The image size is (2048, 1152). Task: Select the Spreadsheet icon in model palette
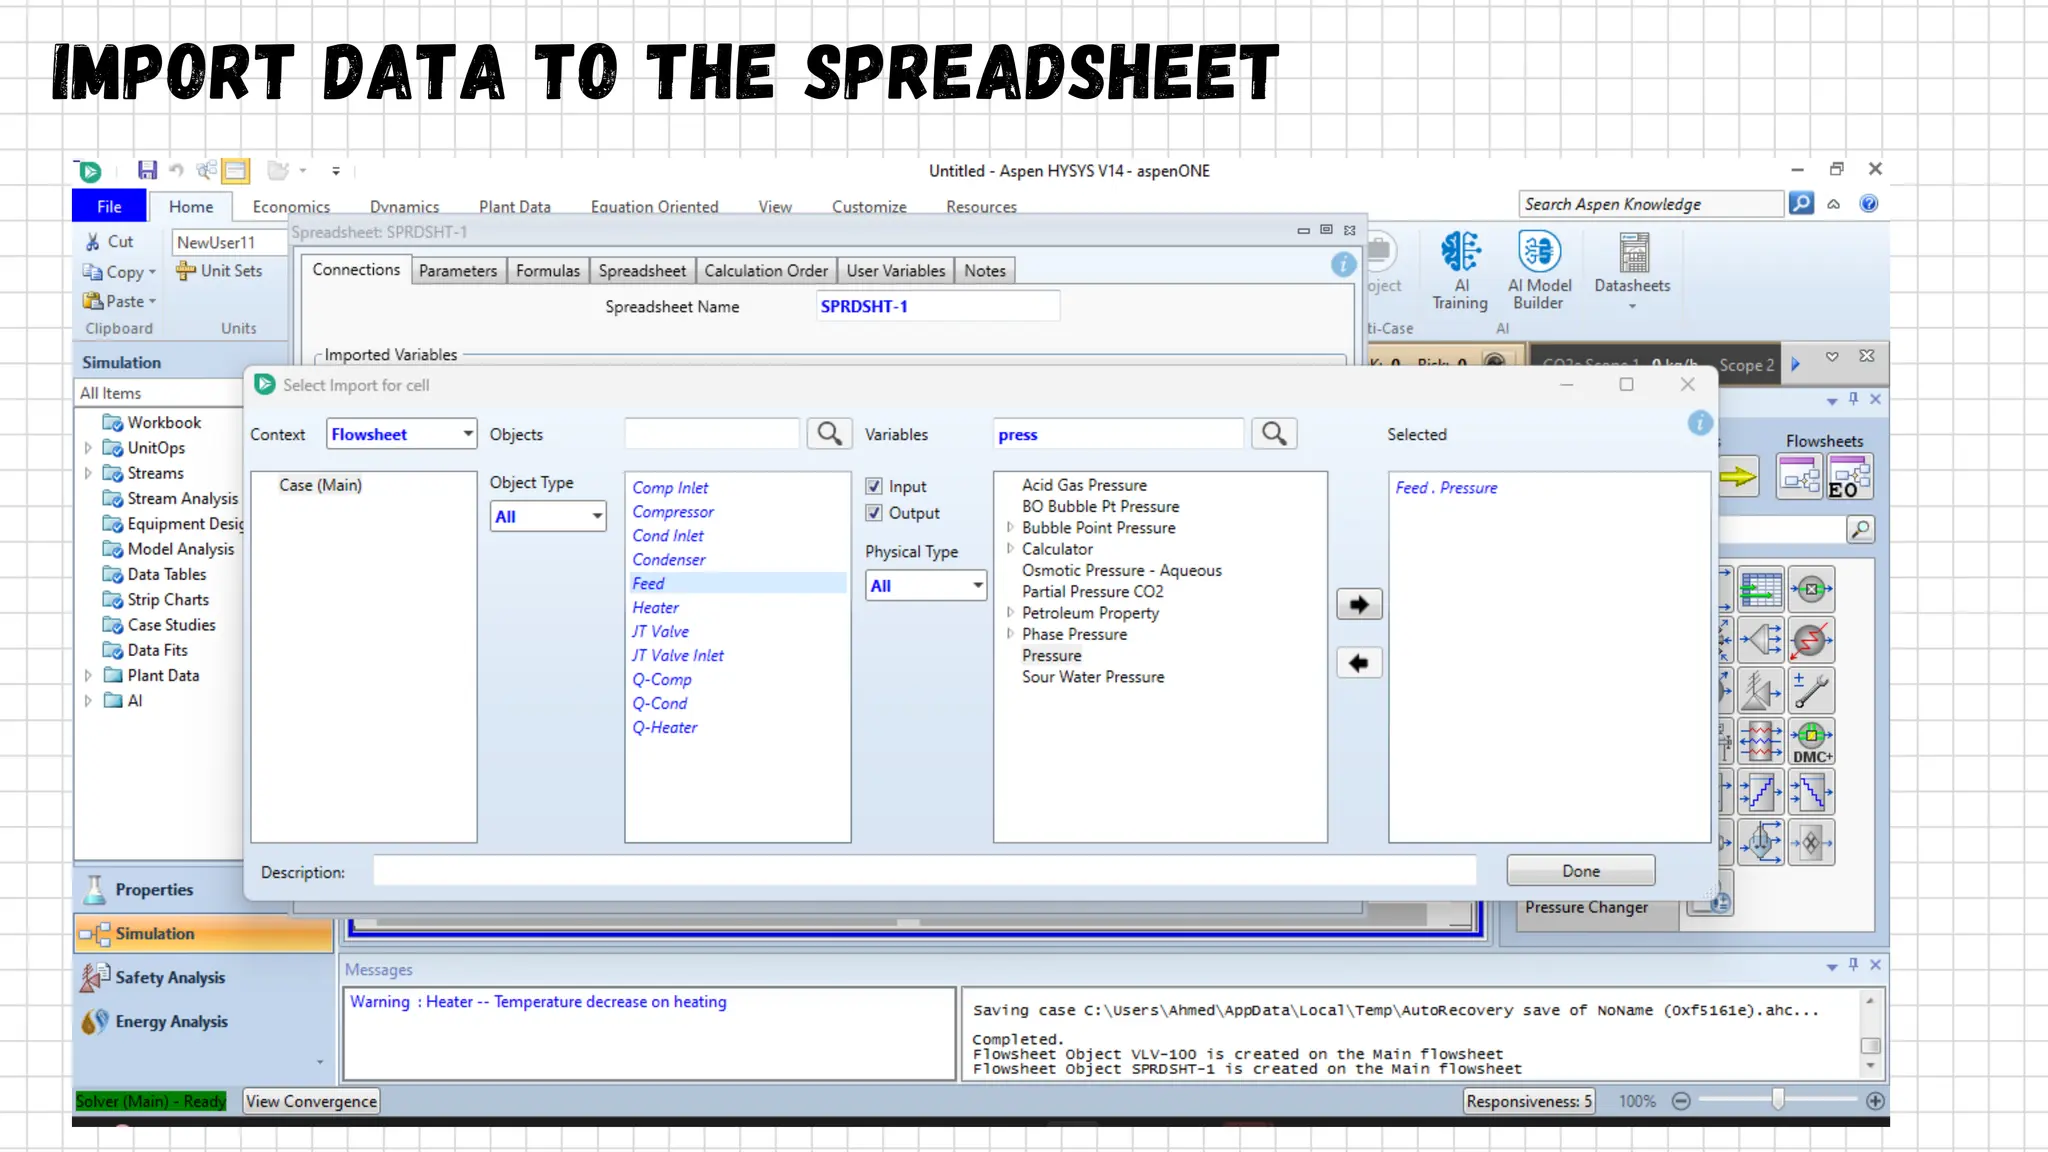click(1760, 590)
